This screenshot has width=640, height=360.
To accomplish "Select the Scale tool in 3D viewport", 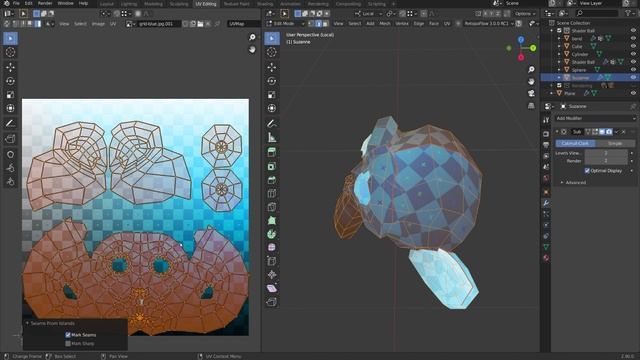I will tap(272, 95).
